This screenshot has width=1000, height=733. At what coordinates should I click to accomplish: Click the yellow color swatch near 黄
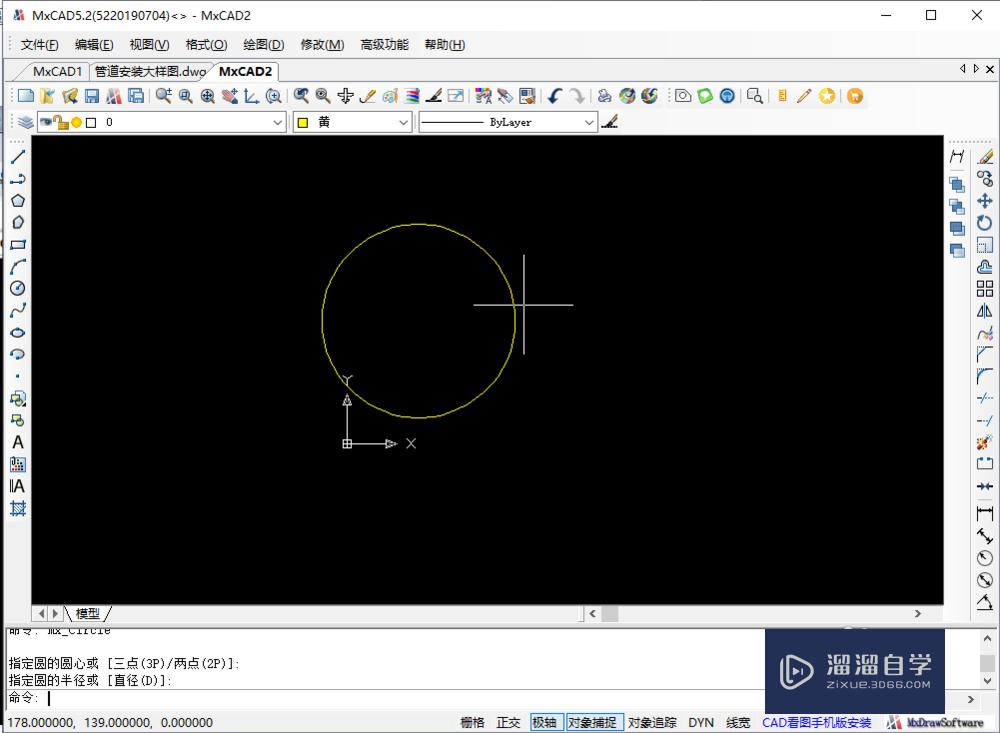(302, 121)
